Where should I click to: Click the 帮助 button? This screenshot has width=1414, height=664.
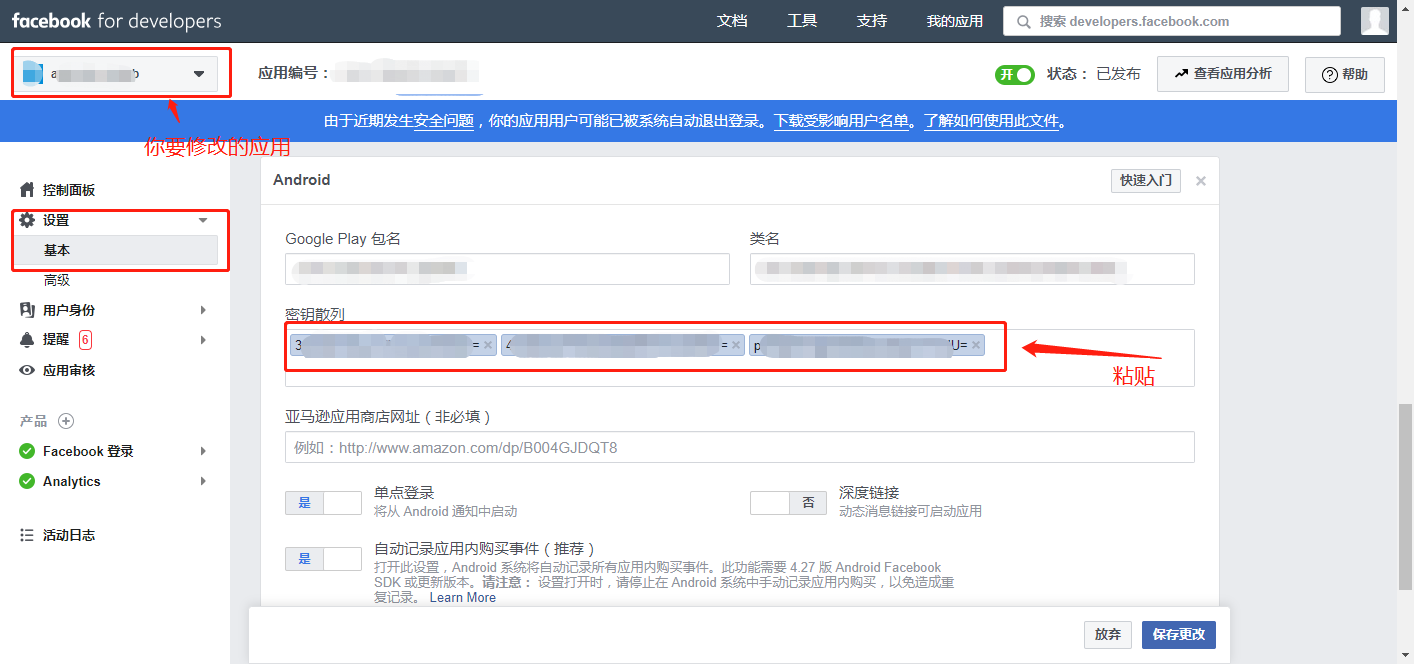point(1344,75)
